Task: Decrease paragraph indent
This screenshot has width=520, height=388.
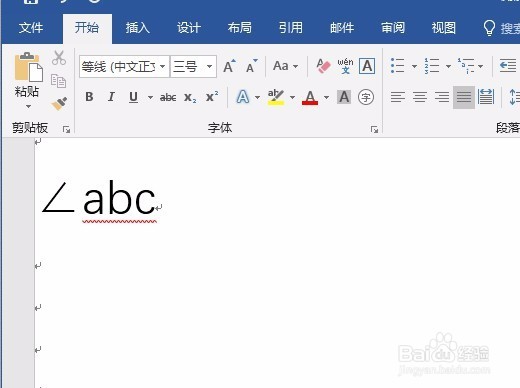Action: coord(508,66)
